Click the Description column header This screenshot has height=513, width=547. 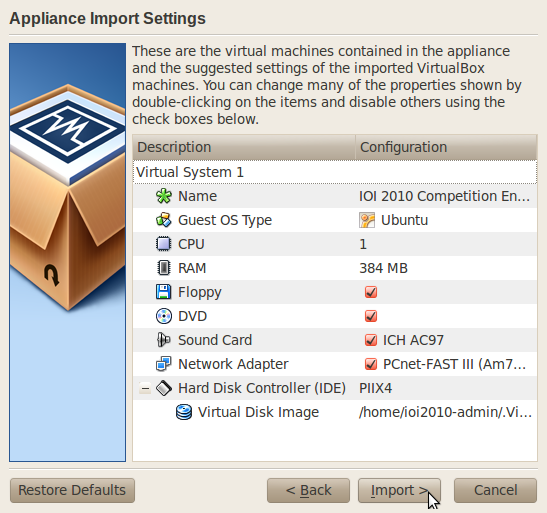coord(244,147)
